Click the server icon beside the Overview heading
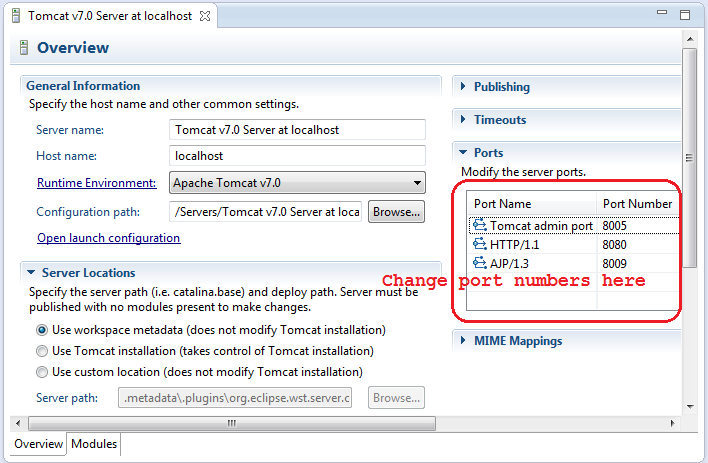This screenshot has height=463, width=708. pos(24,47)
